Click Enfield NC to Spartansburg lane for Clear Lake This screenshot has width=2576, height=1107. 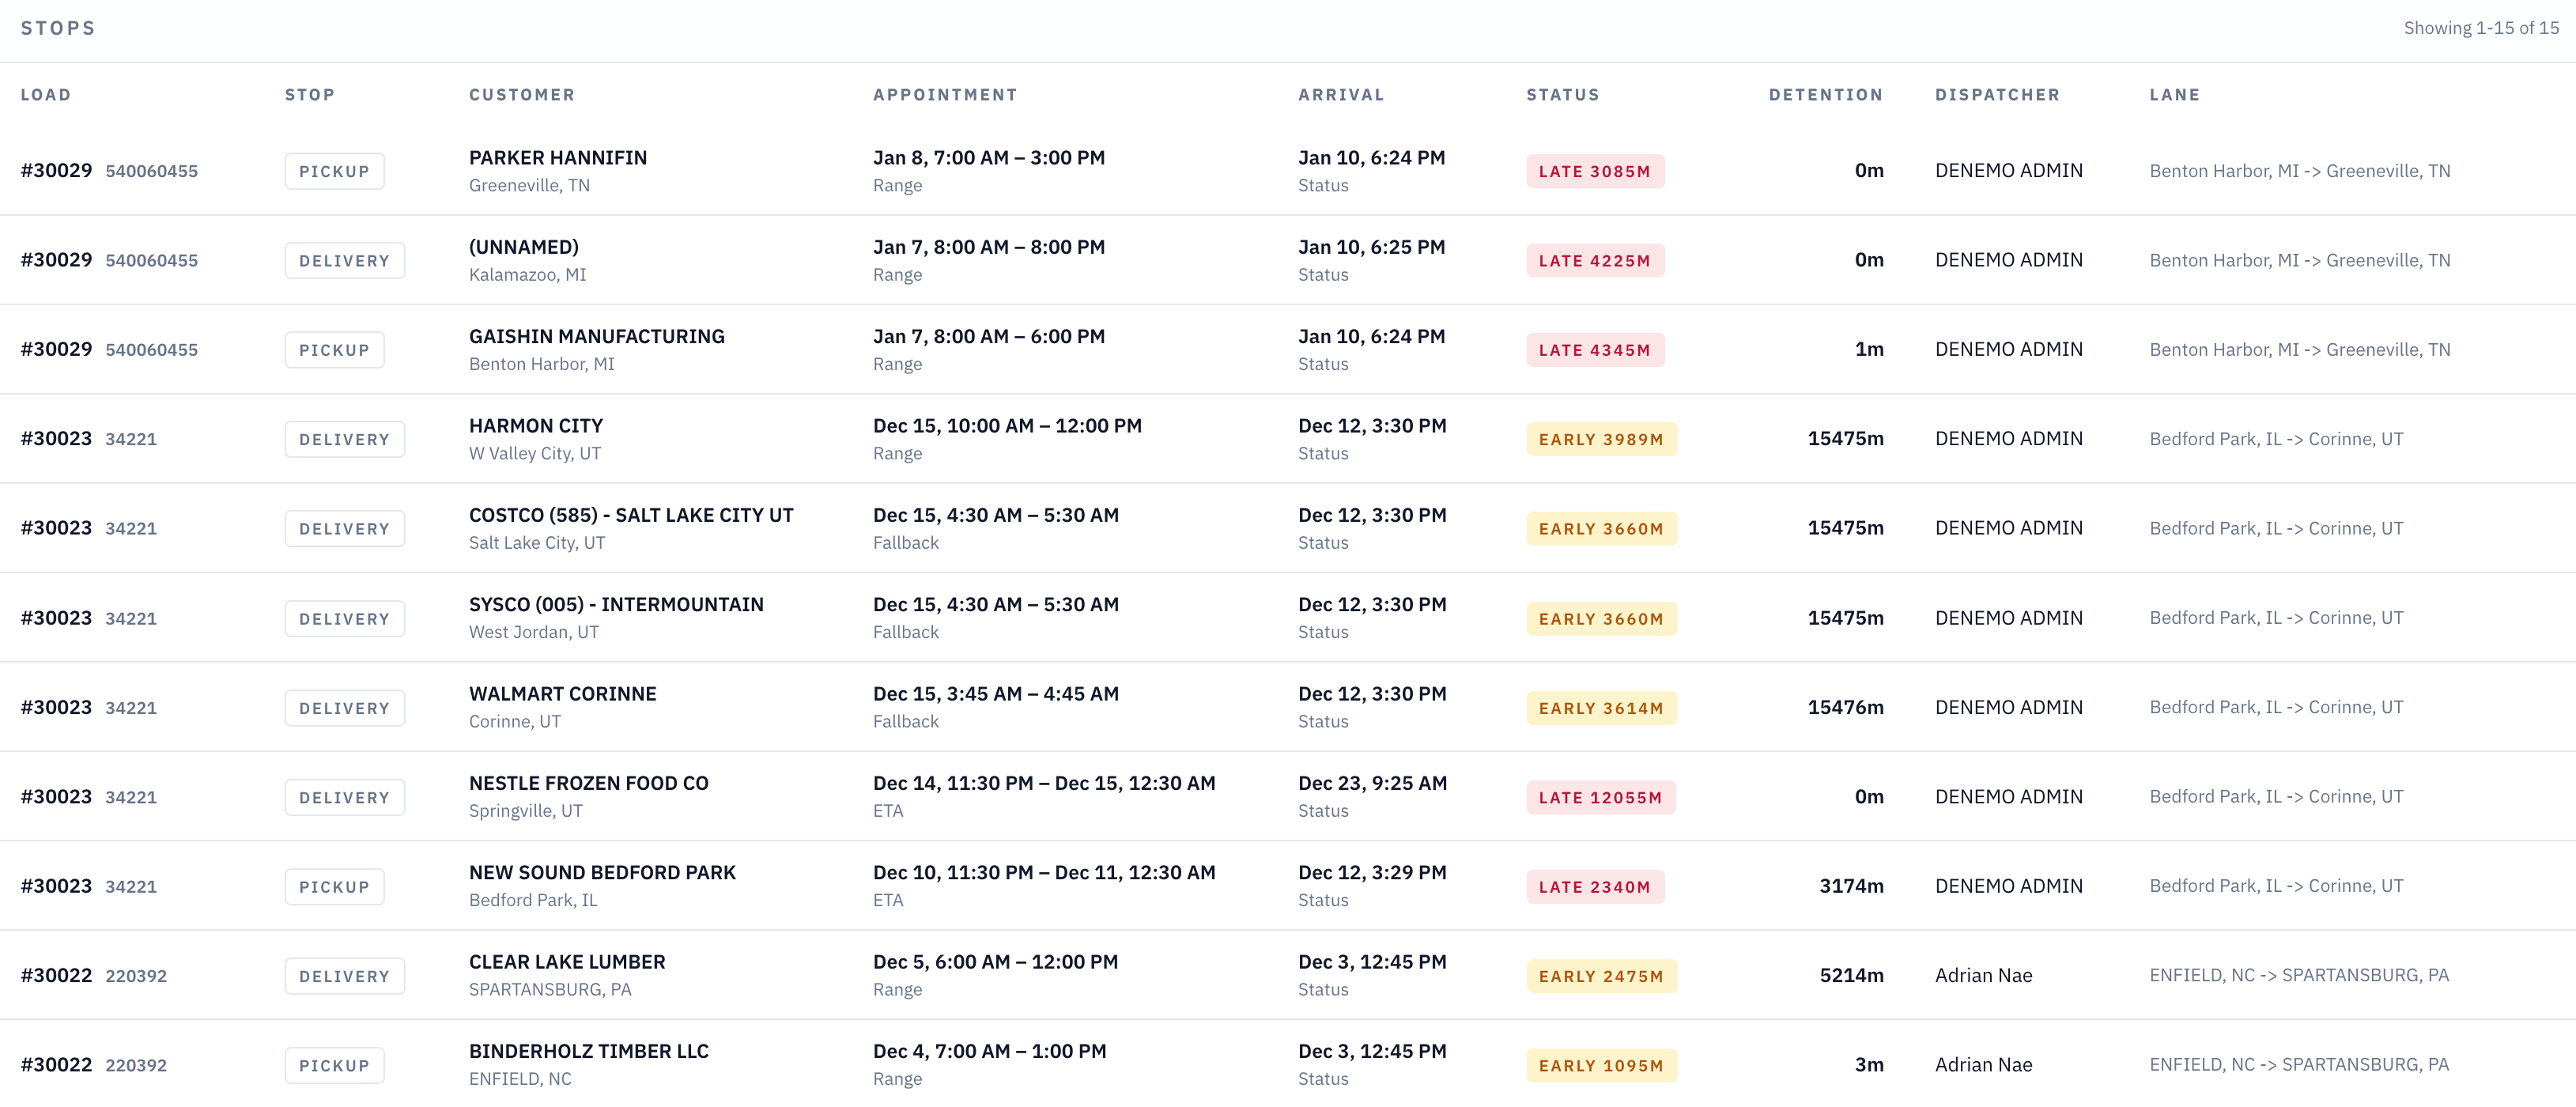pos(2298,976)
